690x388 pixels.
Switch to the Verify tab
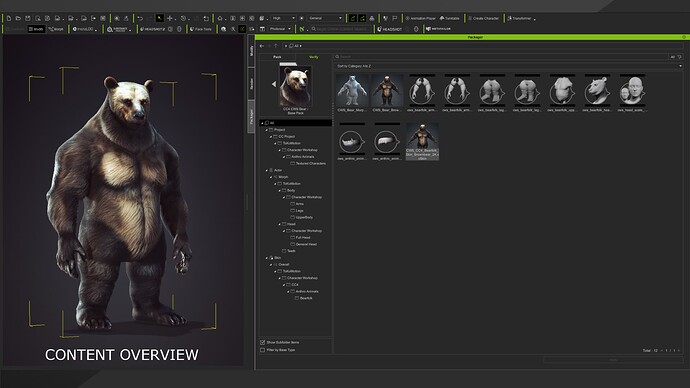tap(314, 57)
